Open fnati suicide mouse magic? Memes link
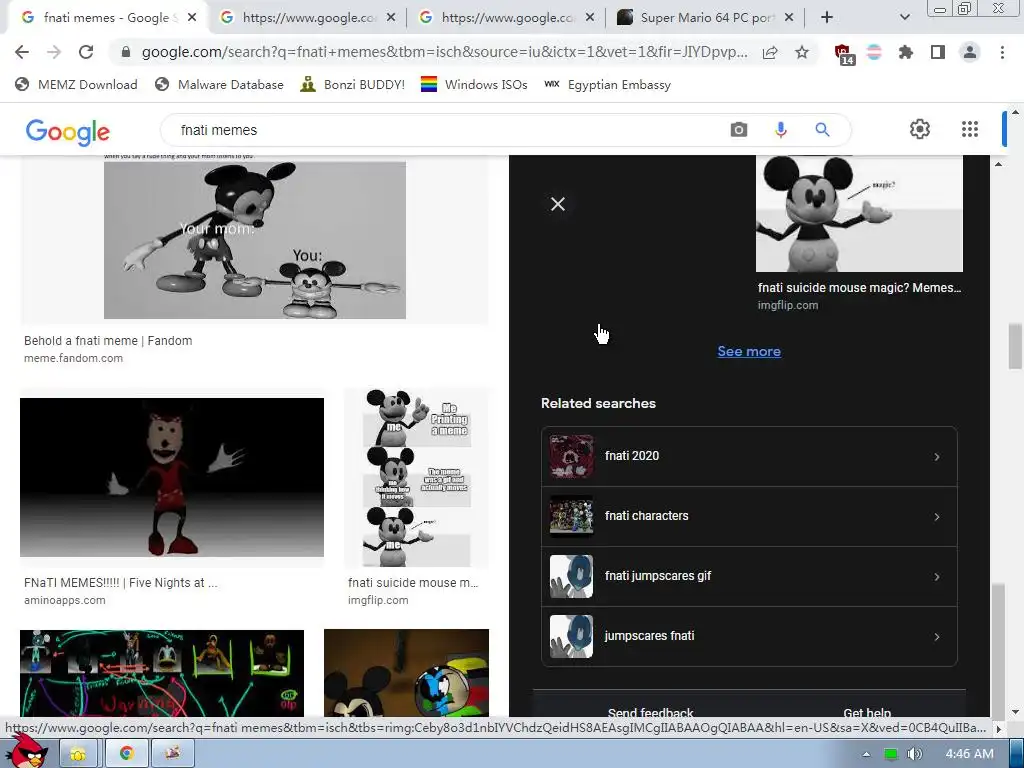This screenshot has height=768, width=1024. point(859,288)
